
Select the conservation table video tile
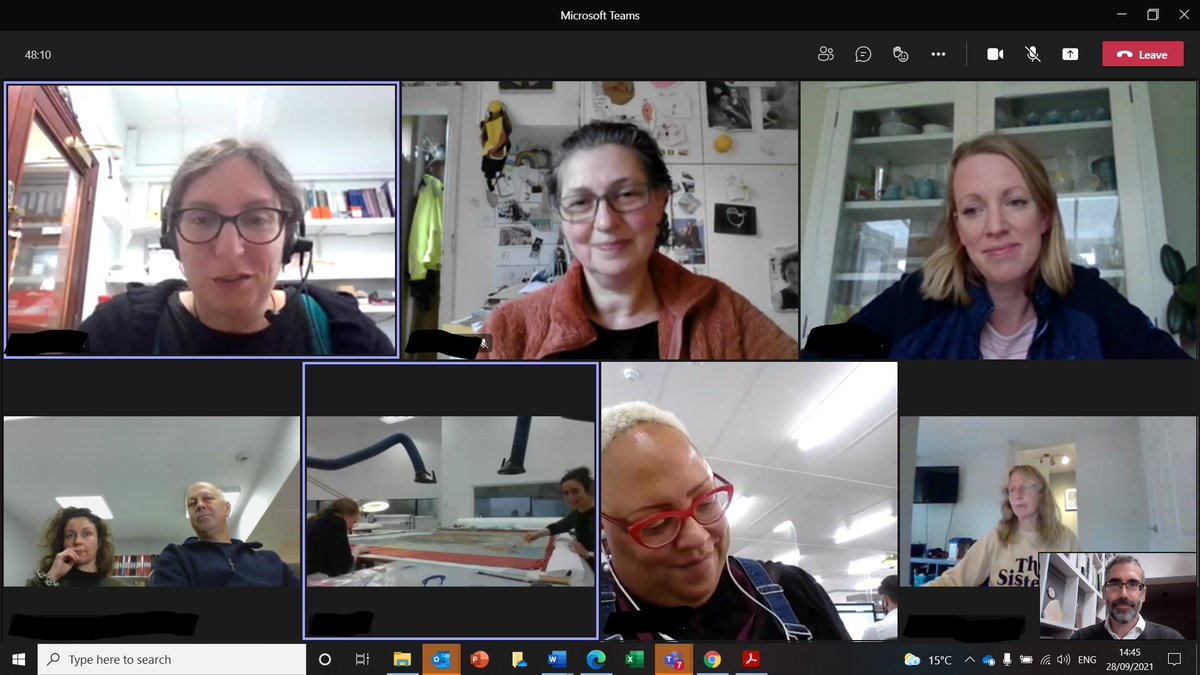[x=450, y=501]
